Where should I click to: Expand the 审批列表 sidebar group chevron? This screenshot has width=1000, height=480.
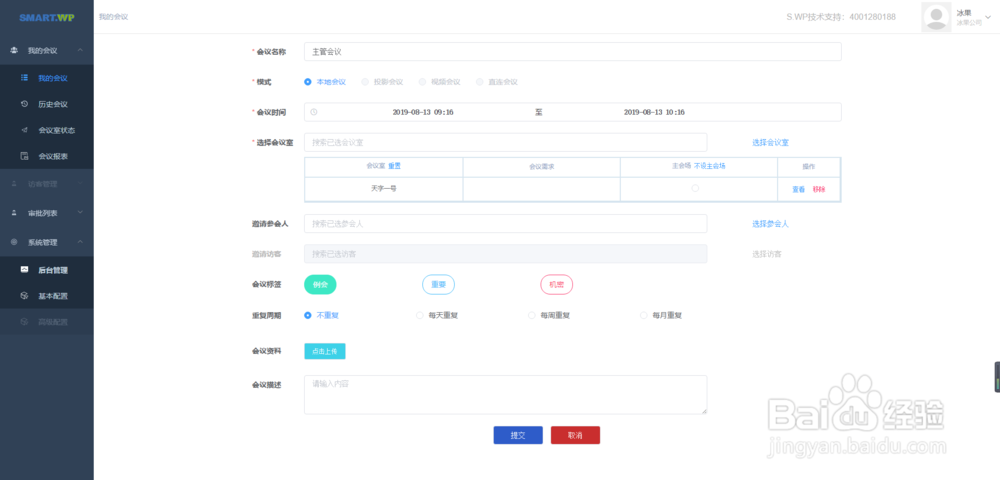[80, 213]
